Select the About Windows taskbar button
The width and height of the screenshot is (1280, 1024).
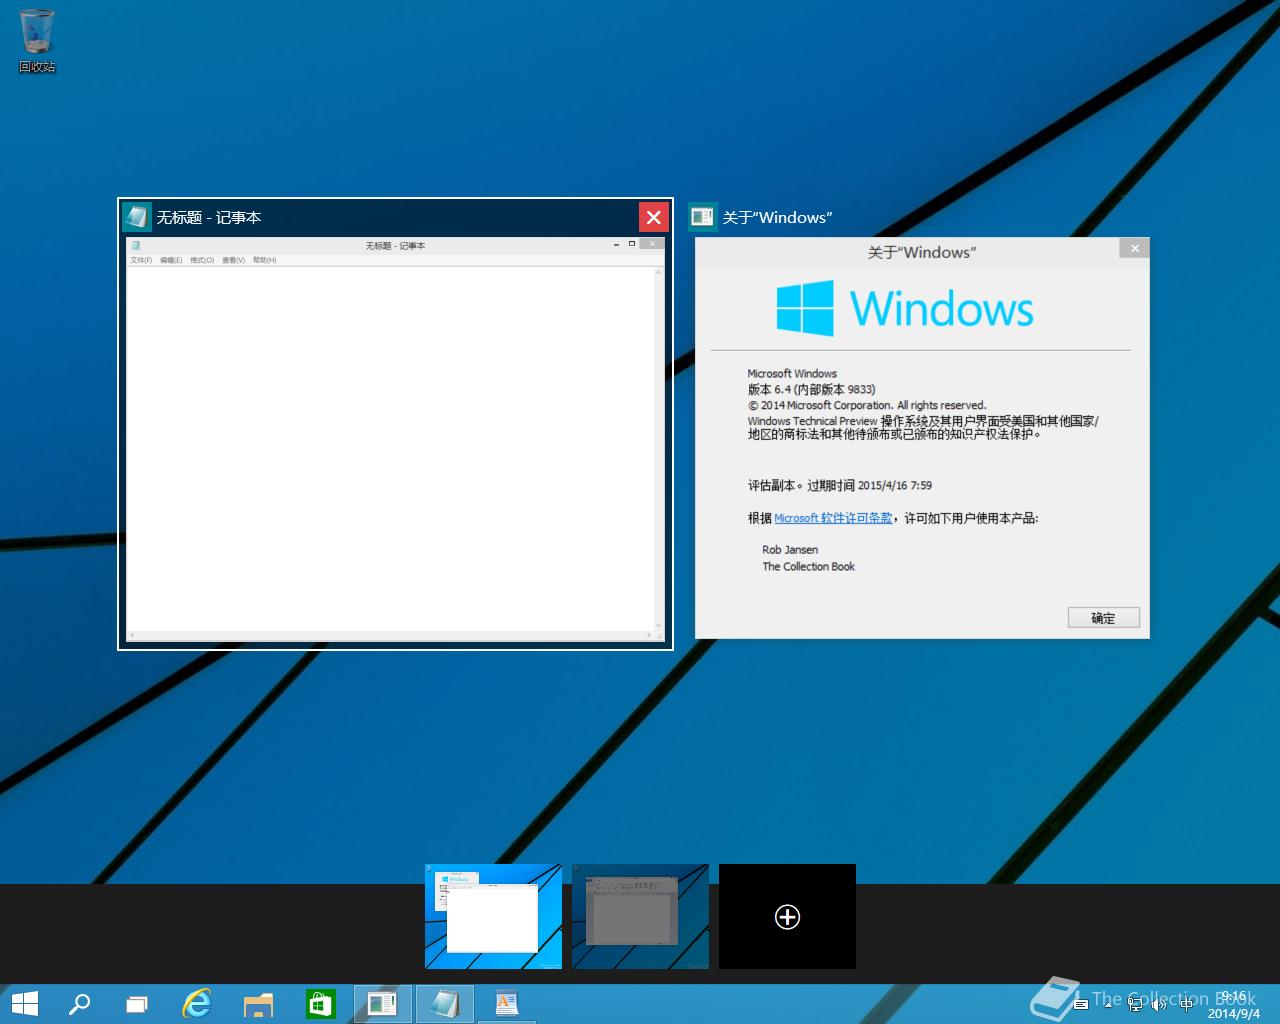382,1004
